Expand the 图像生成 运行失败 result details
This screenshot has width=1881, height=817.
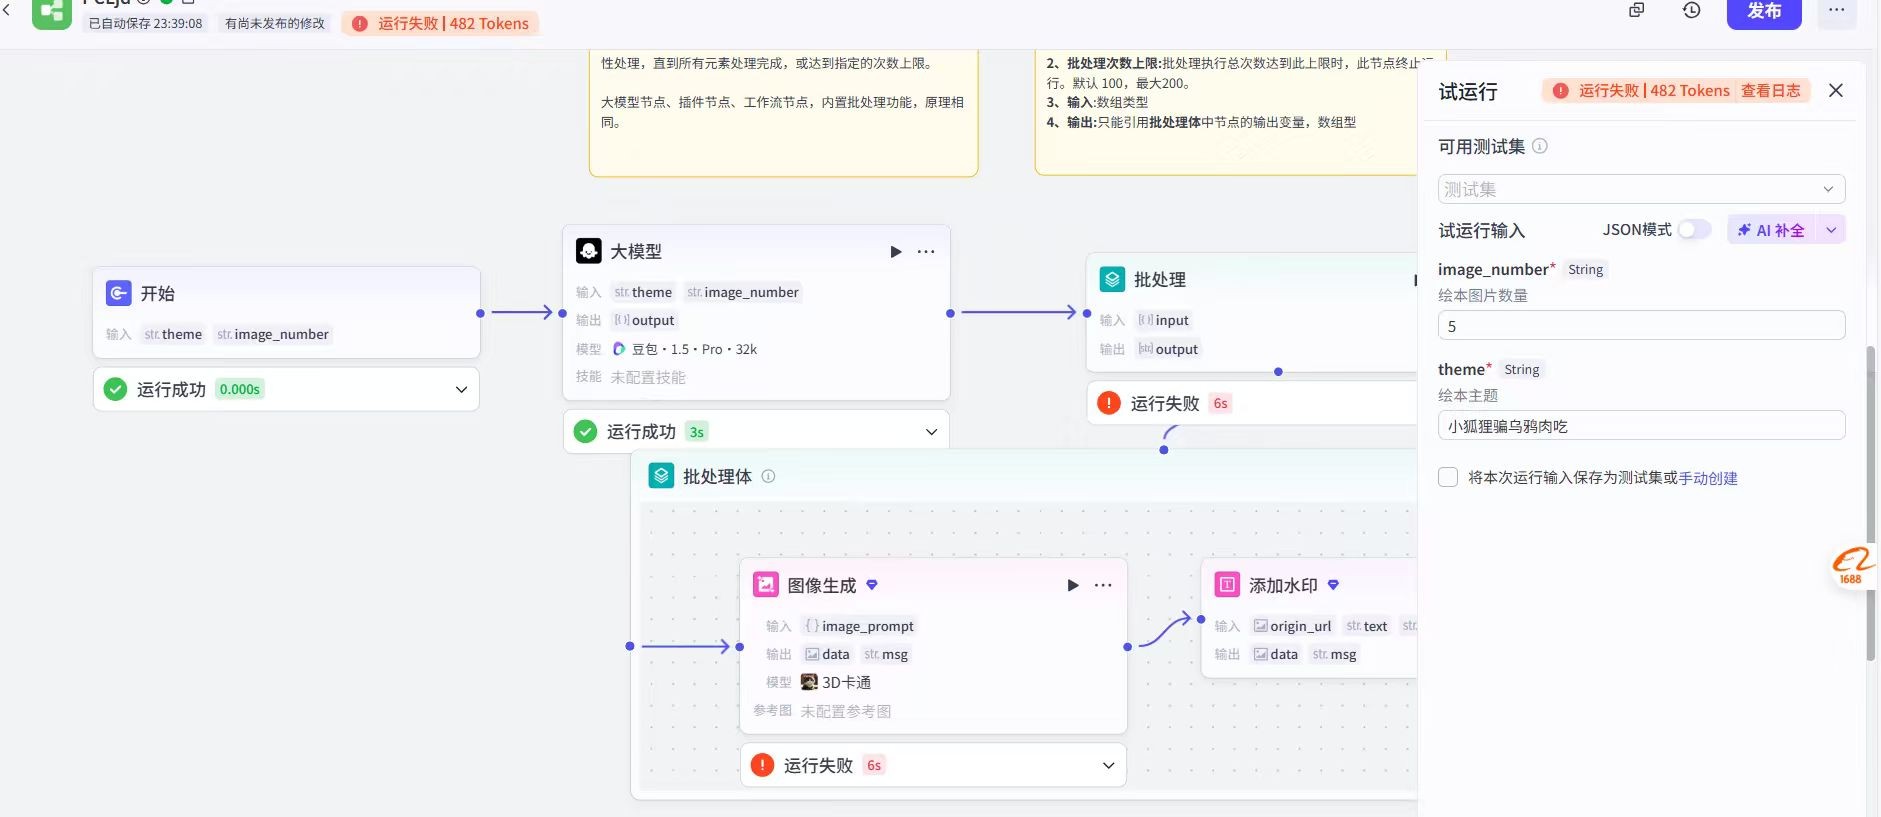tap(1108, 766)
